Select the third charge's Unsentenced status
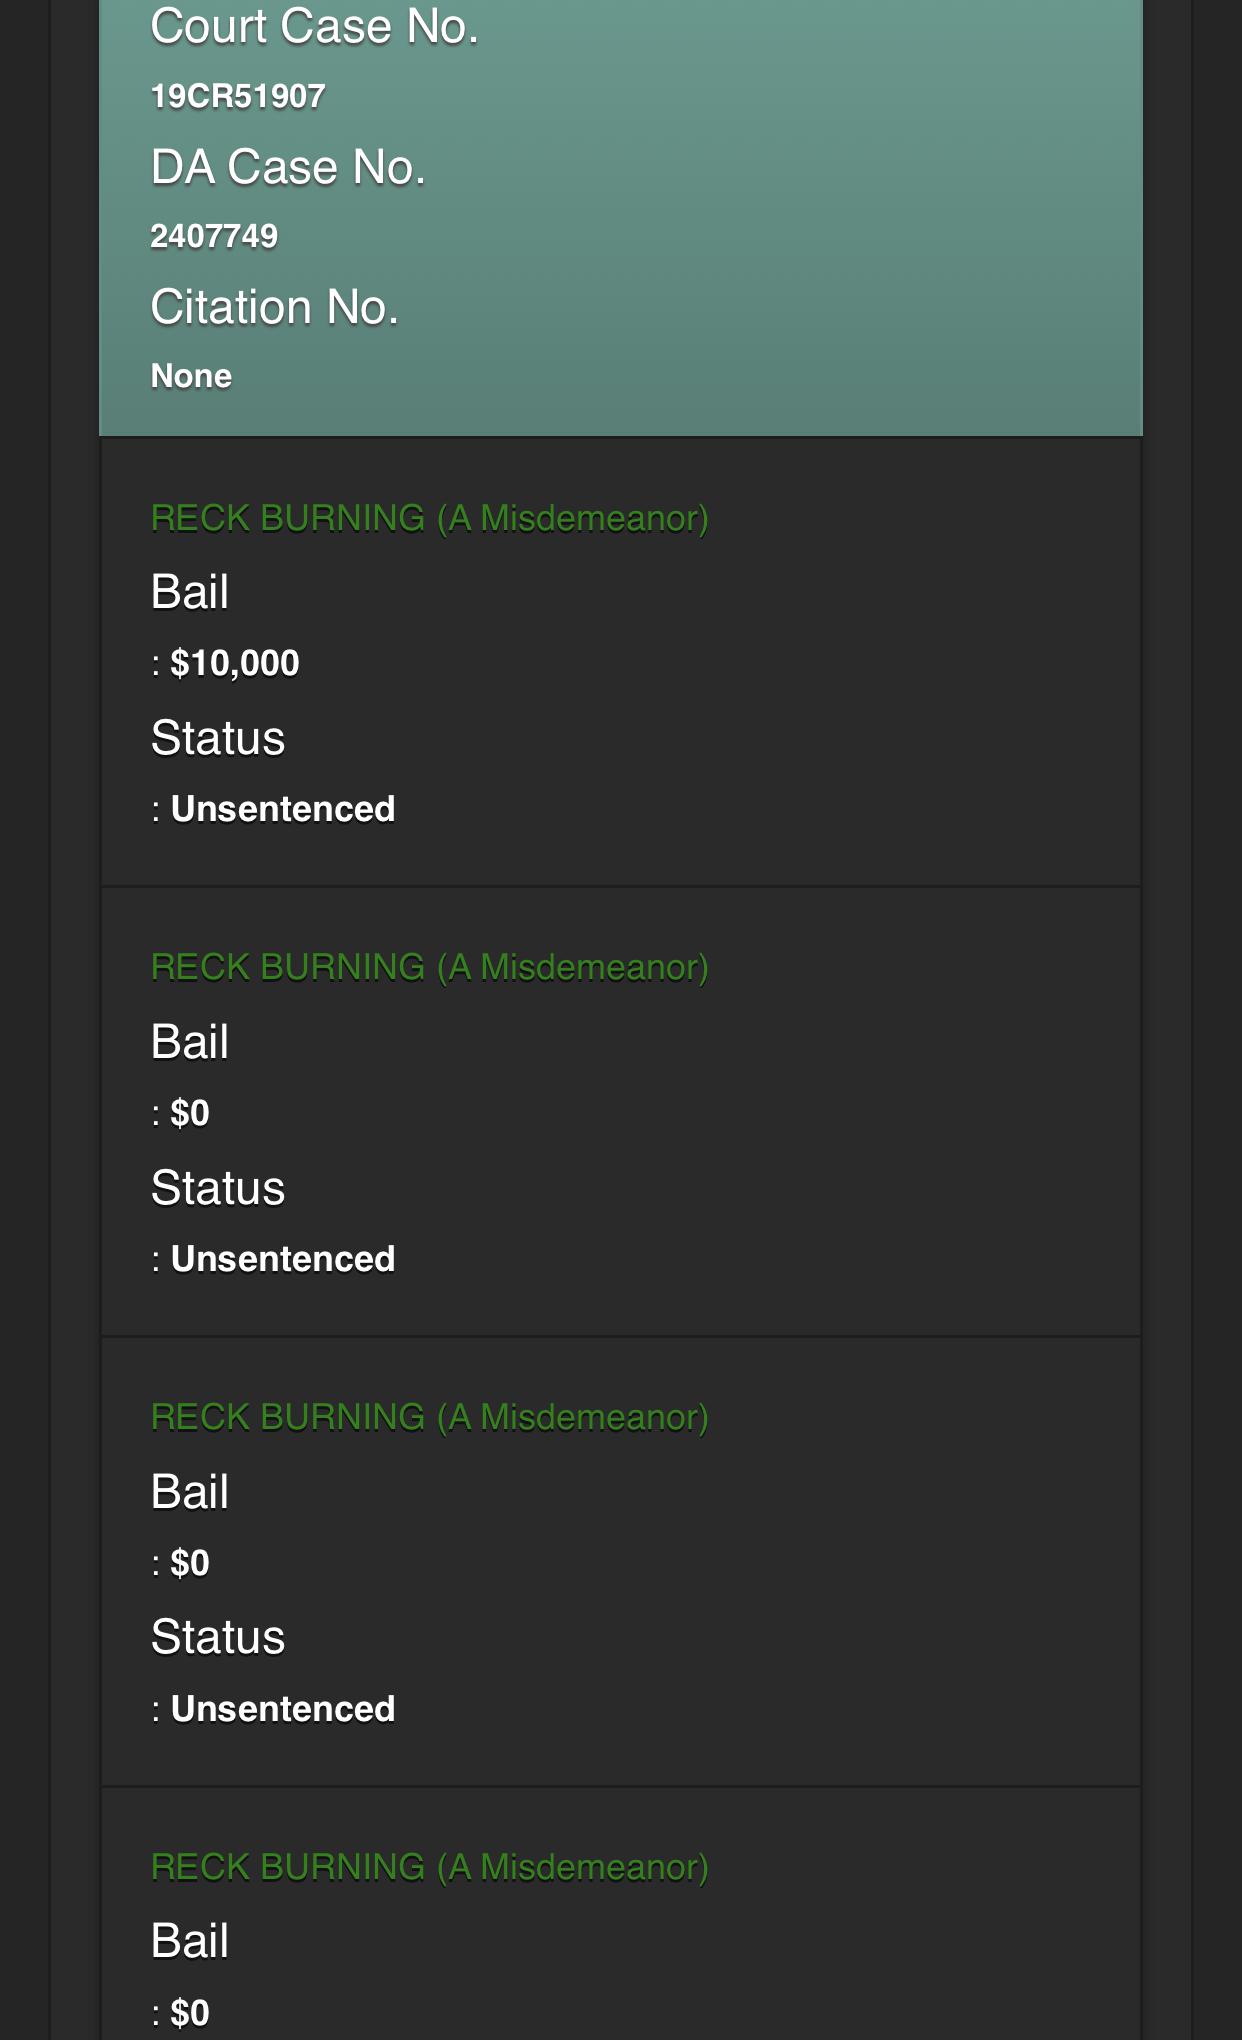The image size is (1242, 2040). 283,1709
